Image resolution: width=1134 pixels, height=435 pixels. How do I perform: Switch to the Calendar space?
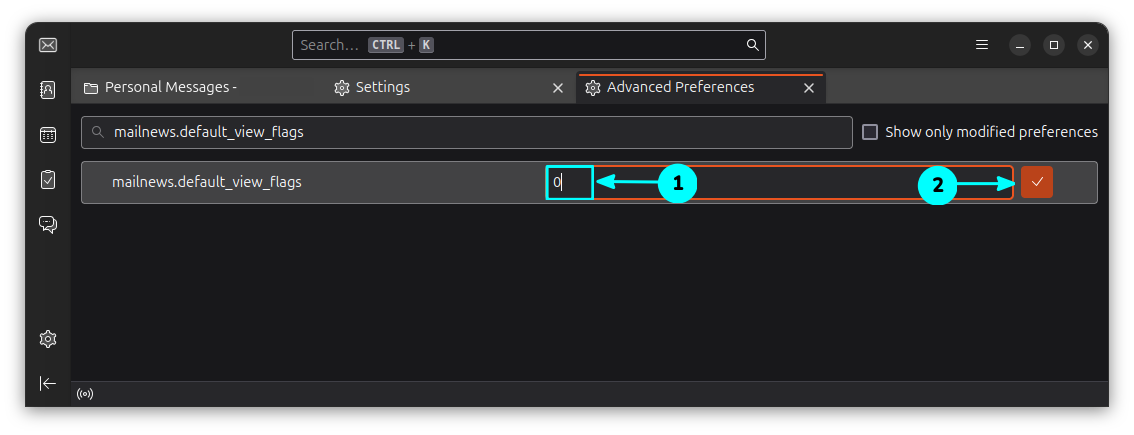point(48,135)
